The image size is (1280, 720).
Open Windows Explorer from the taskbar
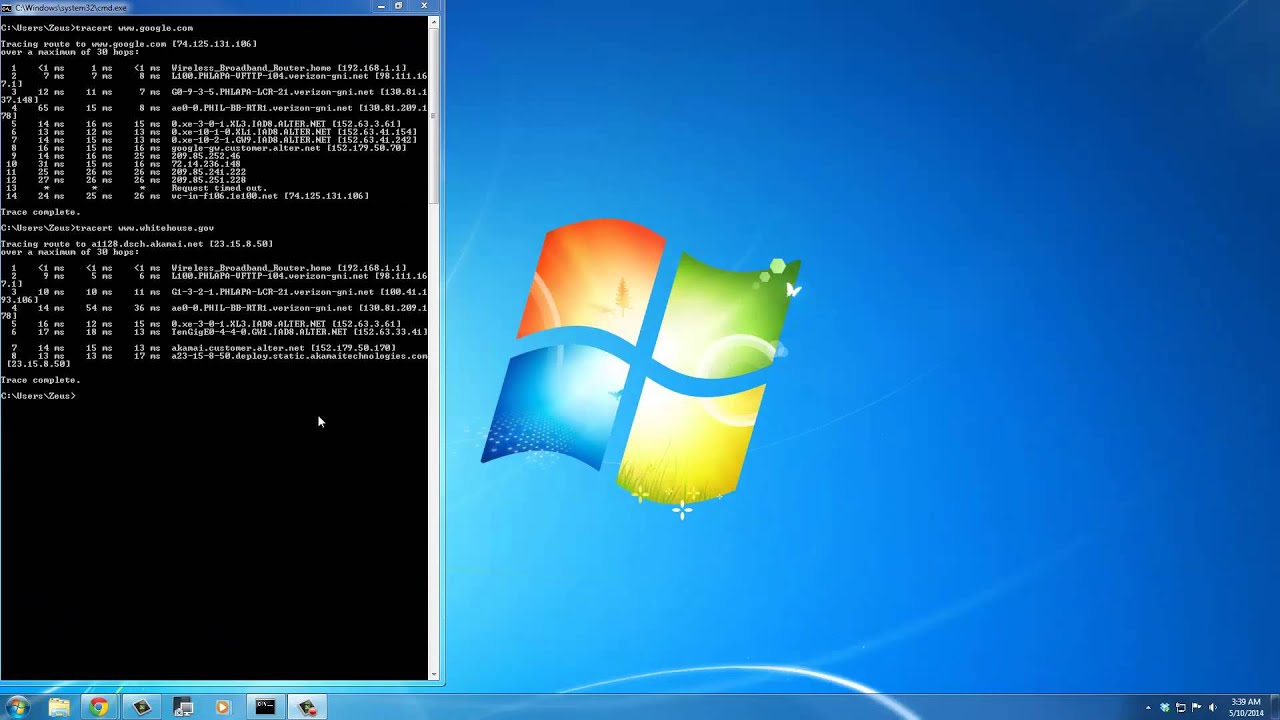[x=59, y=707]
